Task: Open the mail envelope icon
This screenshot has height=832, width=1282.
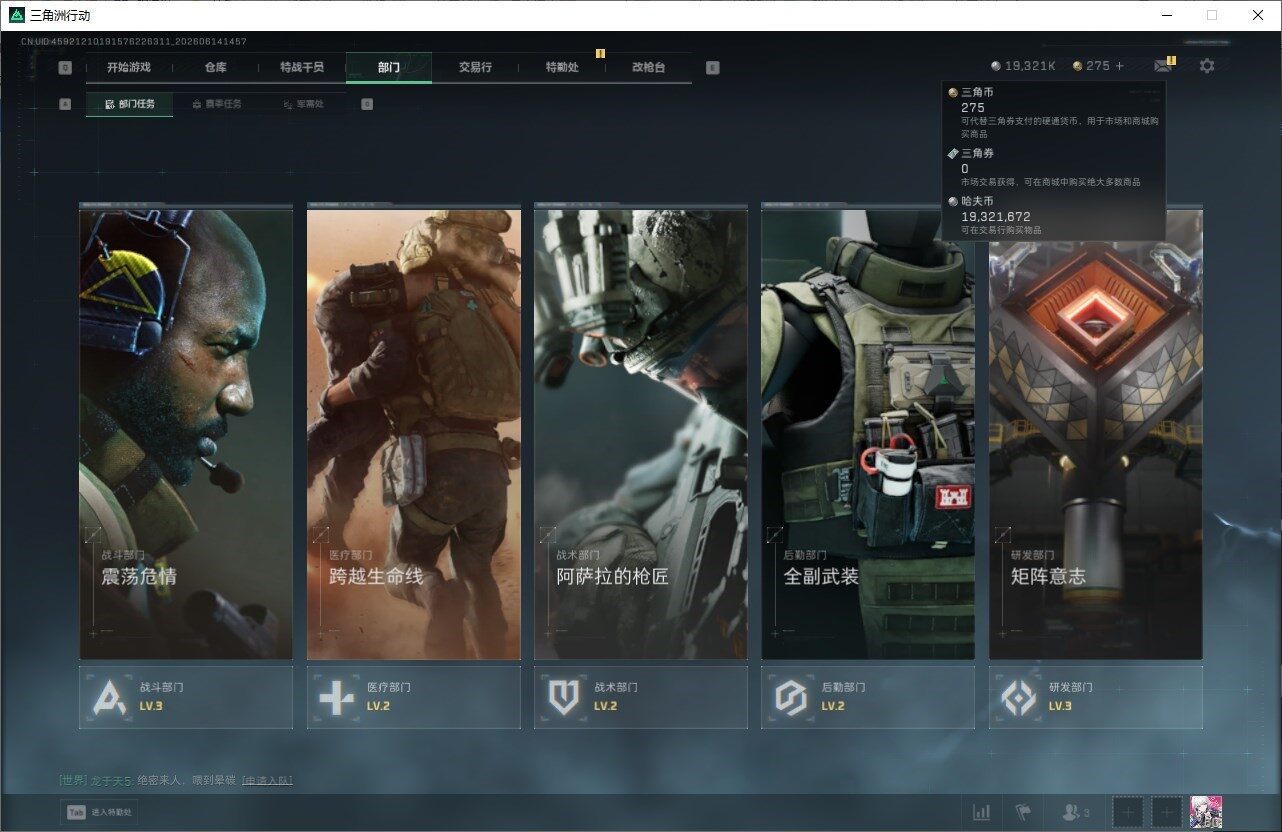Action: coord(1163,66)
